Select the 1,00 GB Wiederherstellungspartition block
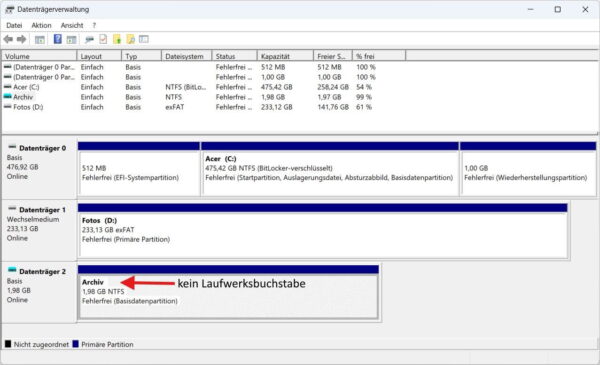Image resolution: width=600 pixels, height=365 pixels. coord(528,169)
